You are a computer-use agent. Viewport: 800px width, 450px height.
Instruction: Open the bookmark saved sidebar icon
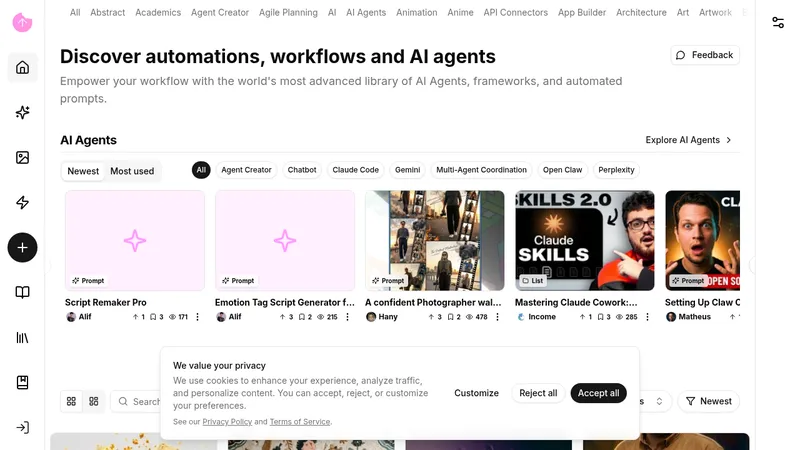coord(22,382)
